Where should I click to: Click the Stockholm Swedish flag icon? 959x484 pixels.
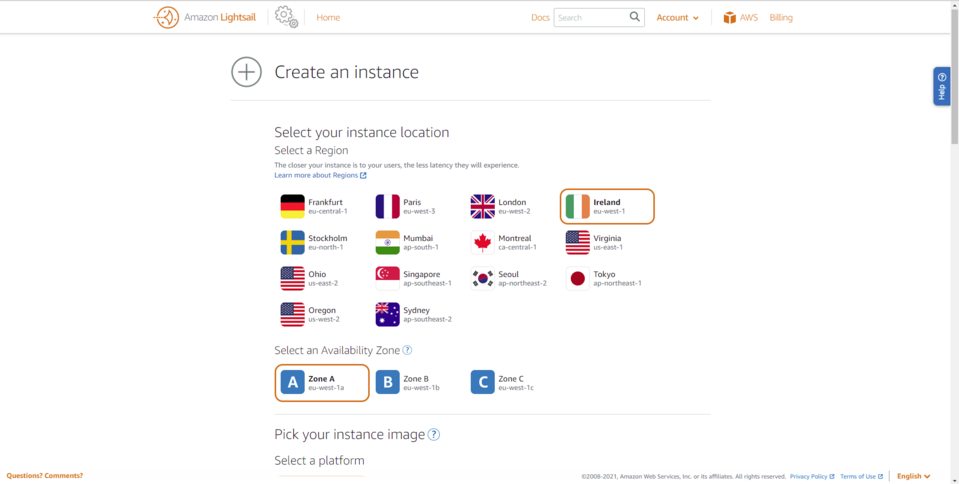pyautogui.click(x=292, y=243)
